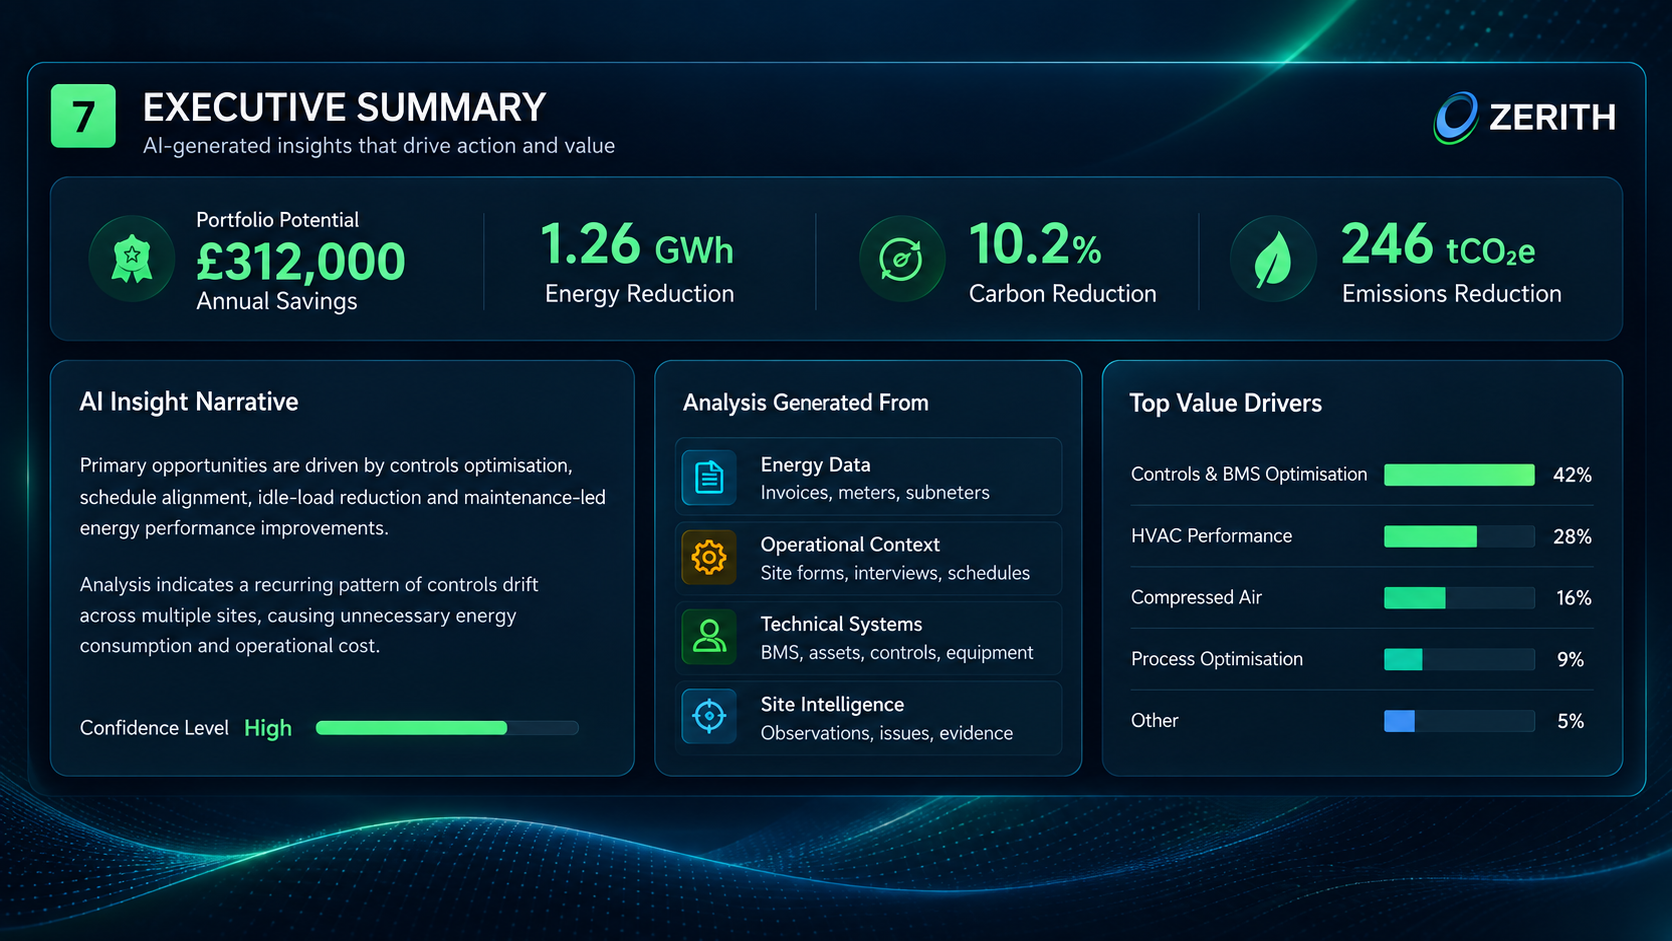Click the 28% value
Image resolution: width=1672 pixels, height=941 pixels.
coord(1572,537)
